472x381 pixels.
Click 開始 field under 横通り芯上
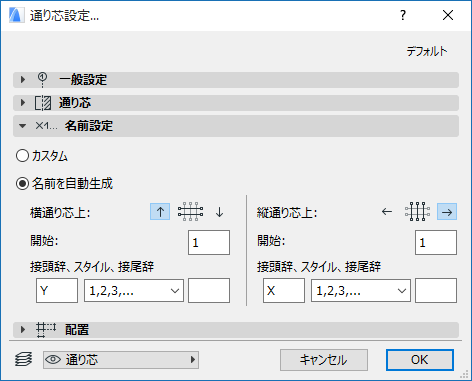coord(209,242)
